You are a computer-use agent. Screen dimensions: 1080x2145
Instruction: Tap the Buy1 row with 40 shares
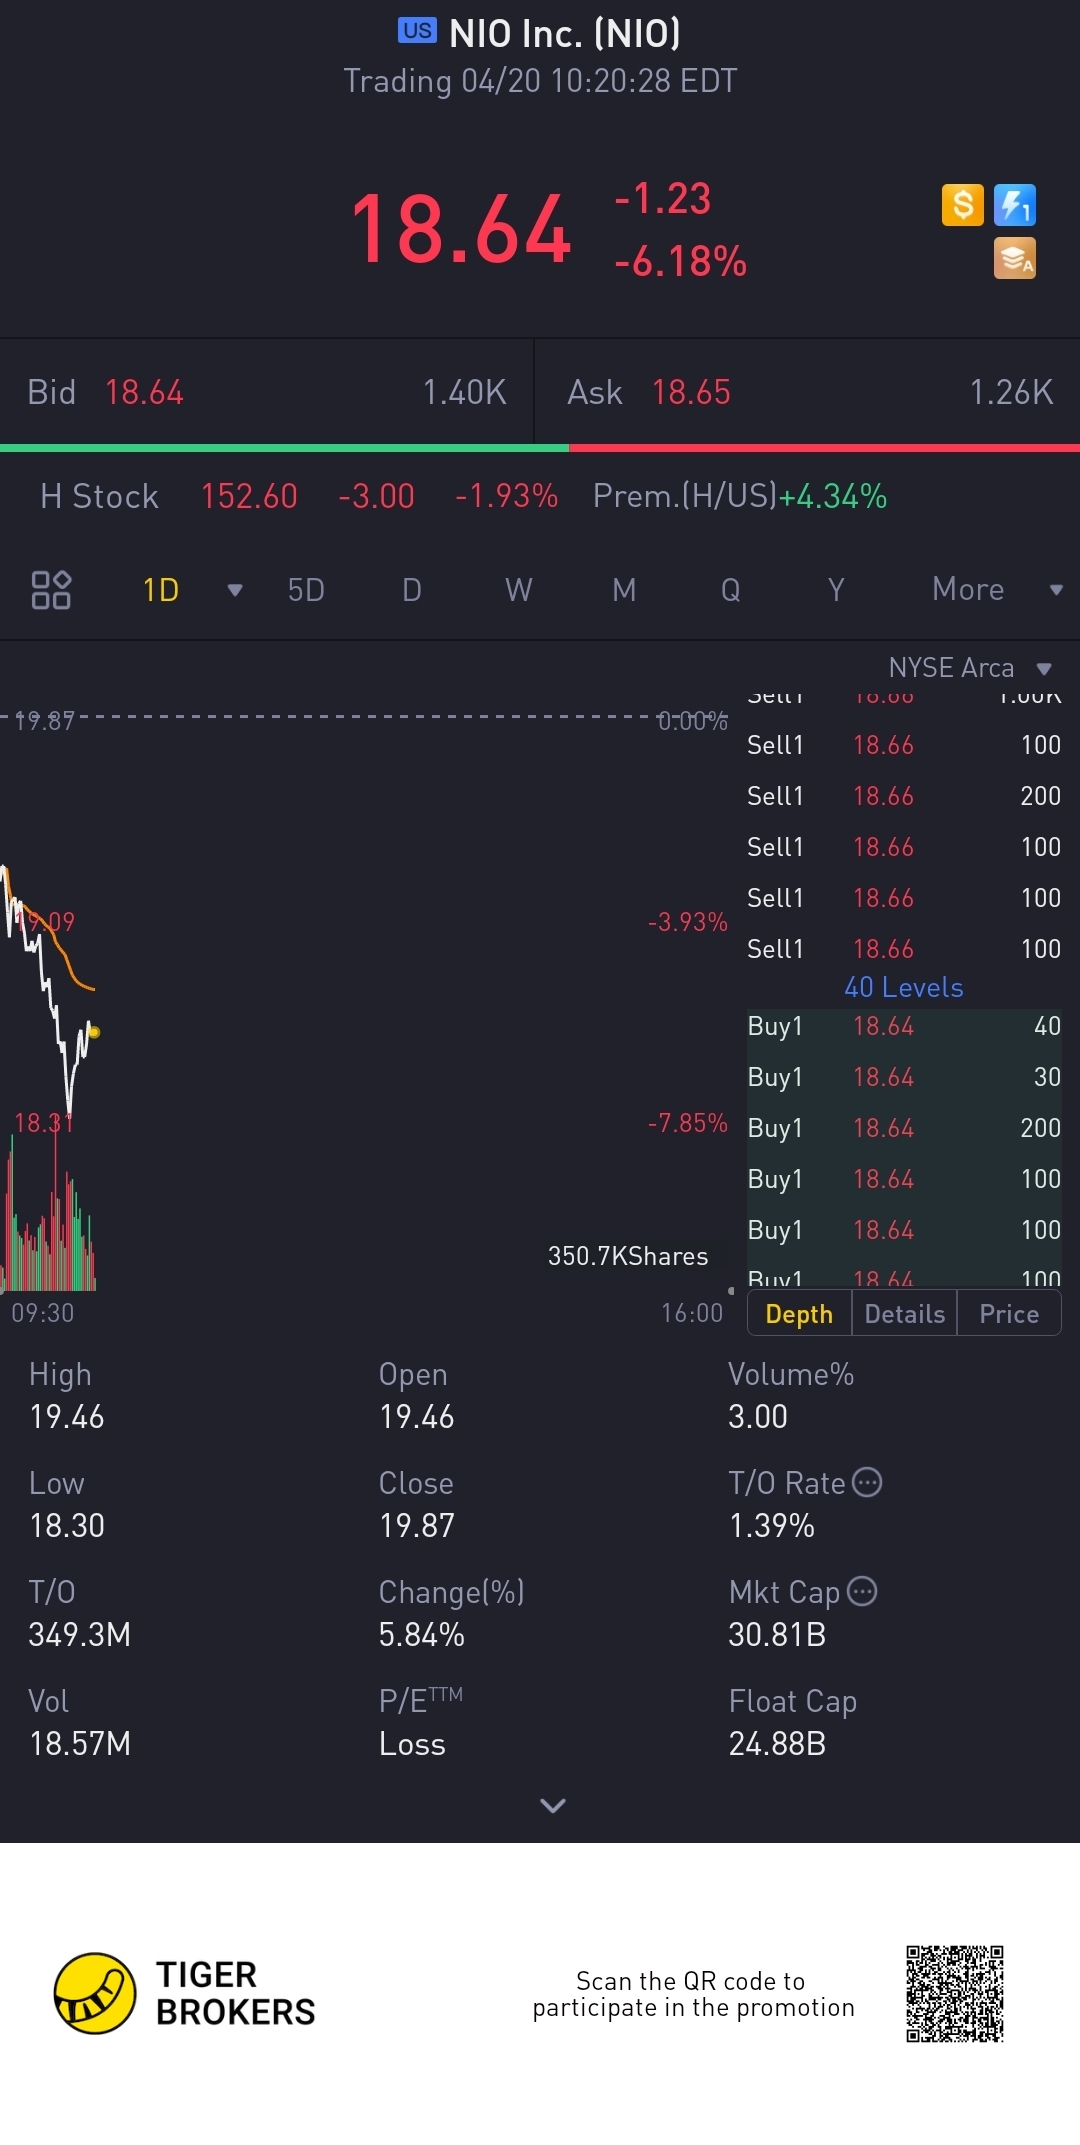[904, 1027]
